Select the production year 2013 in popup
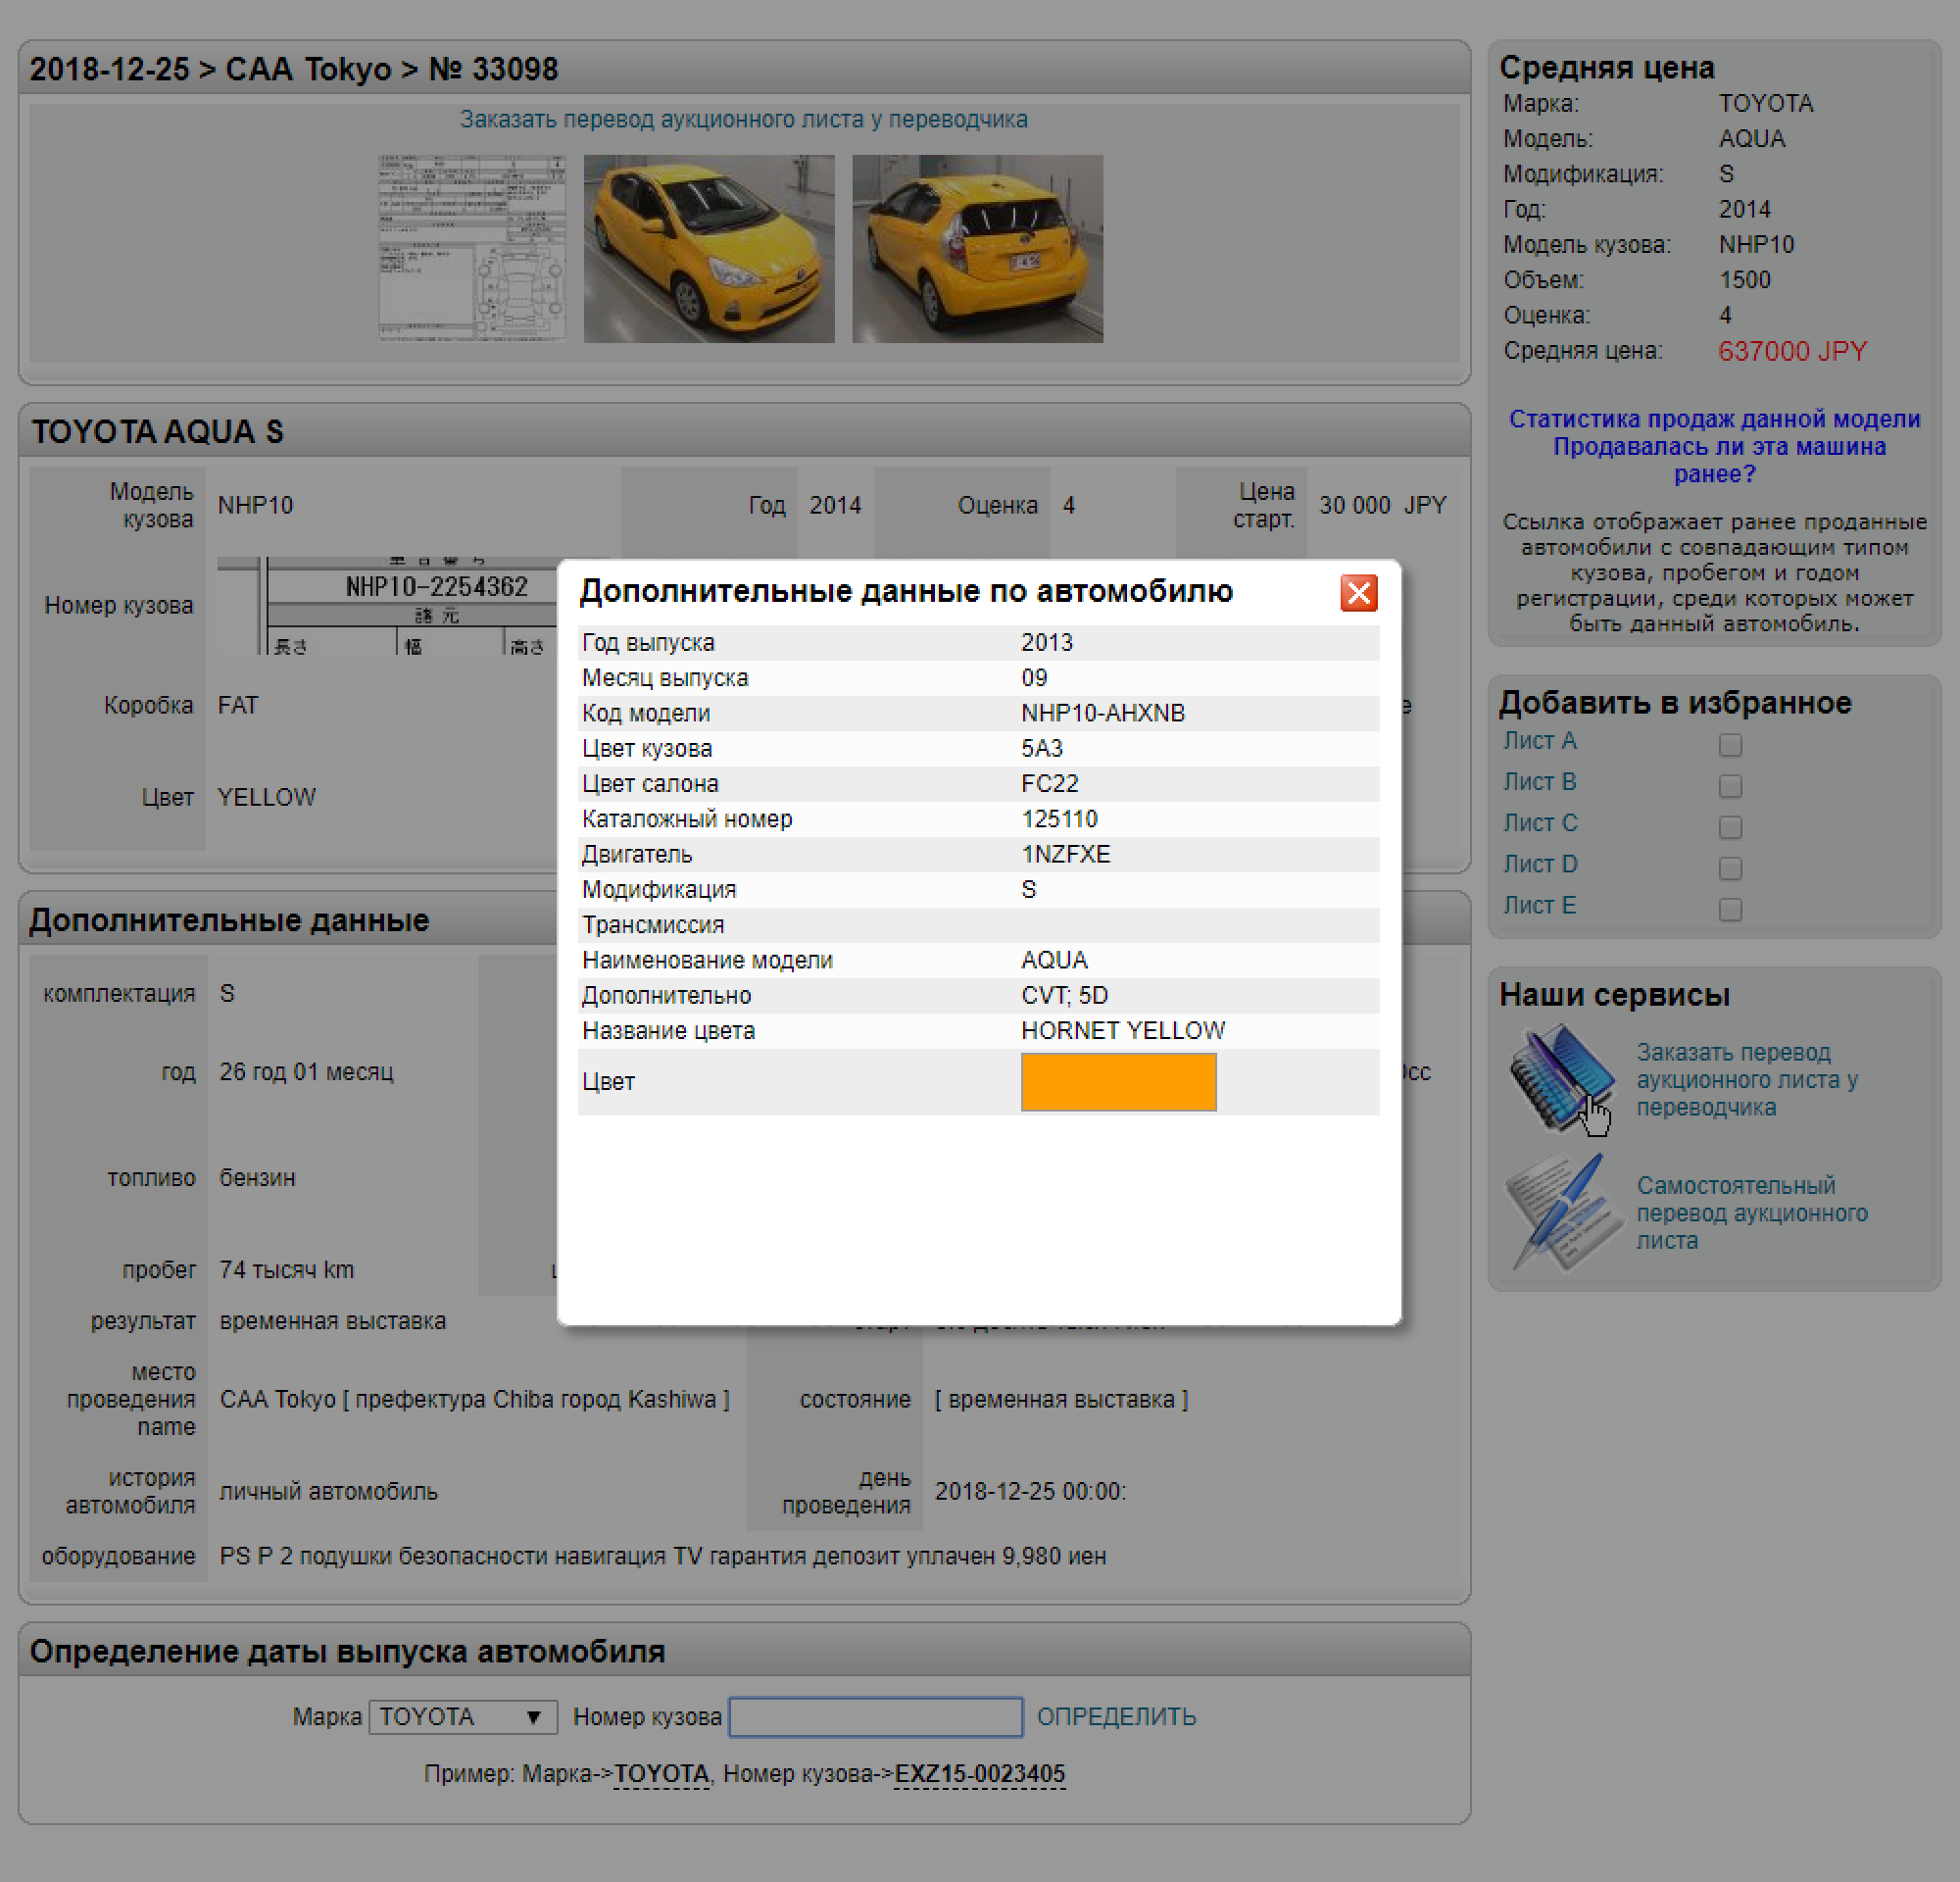Viewport: 1960px width, 1882px height. [x=1046, y=642]
